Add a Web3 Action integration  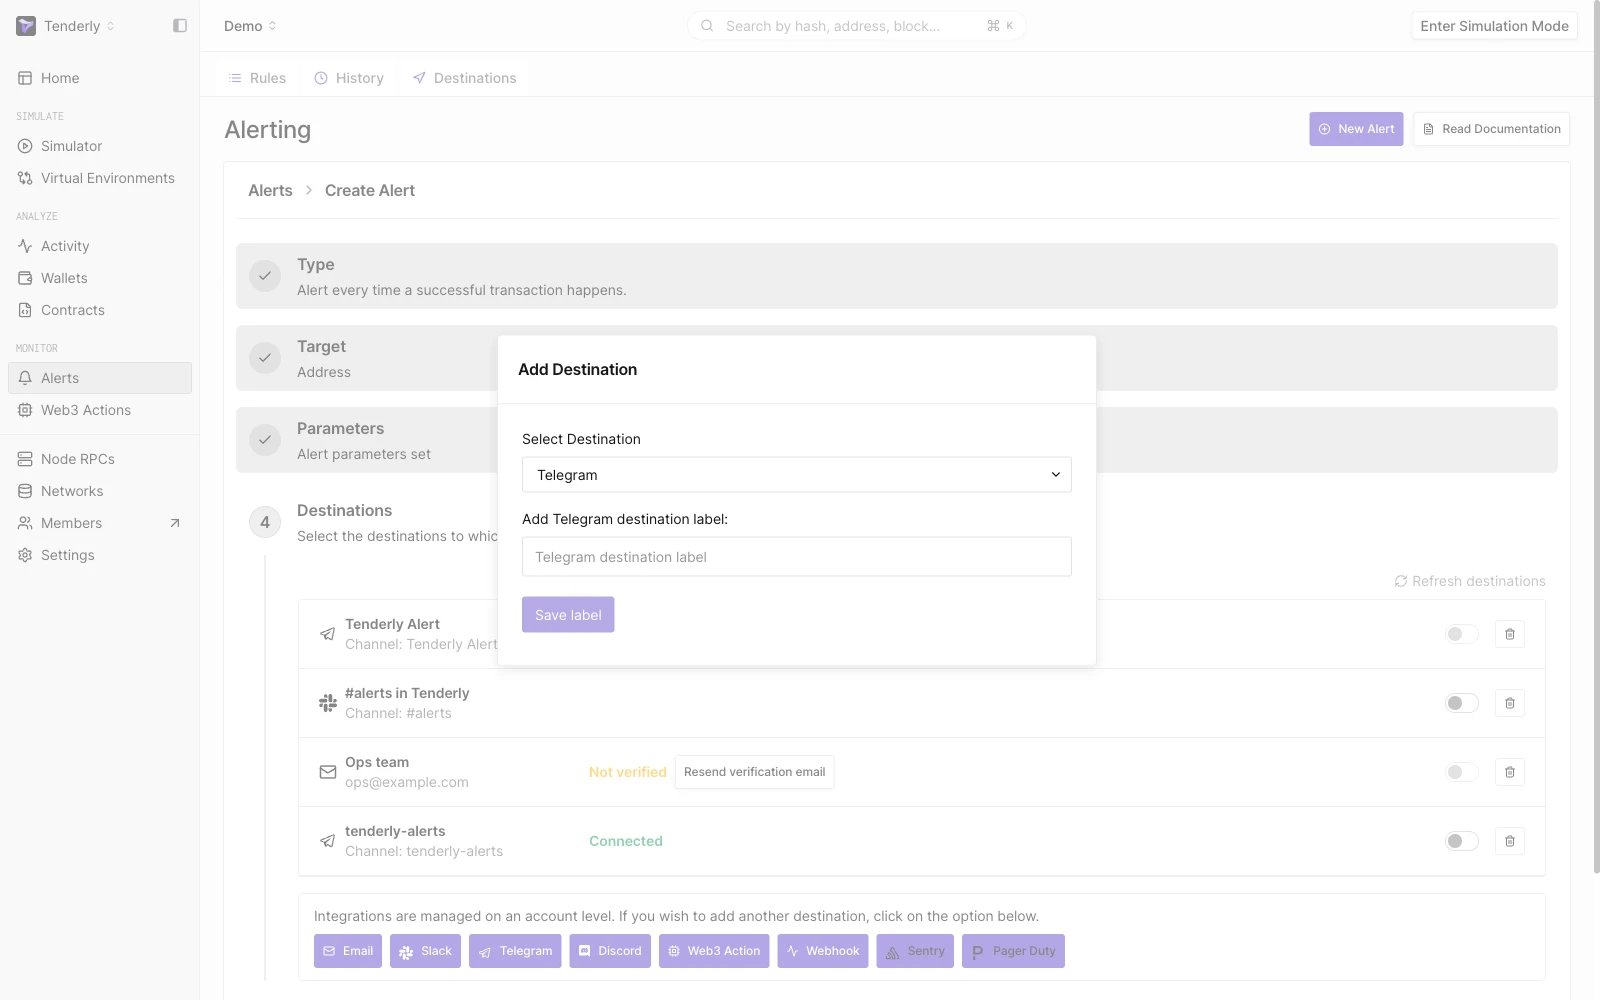click(x=714, y=951)
